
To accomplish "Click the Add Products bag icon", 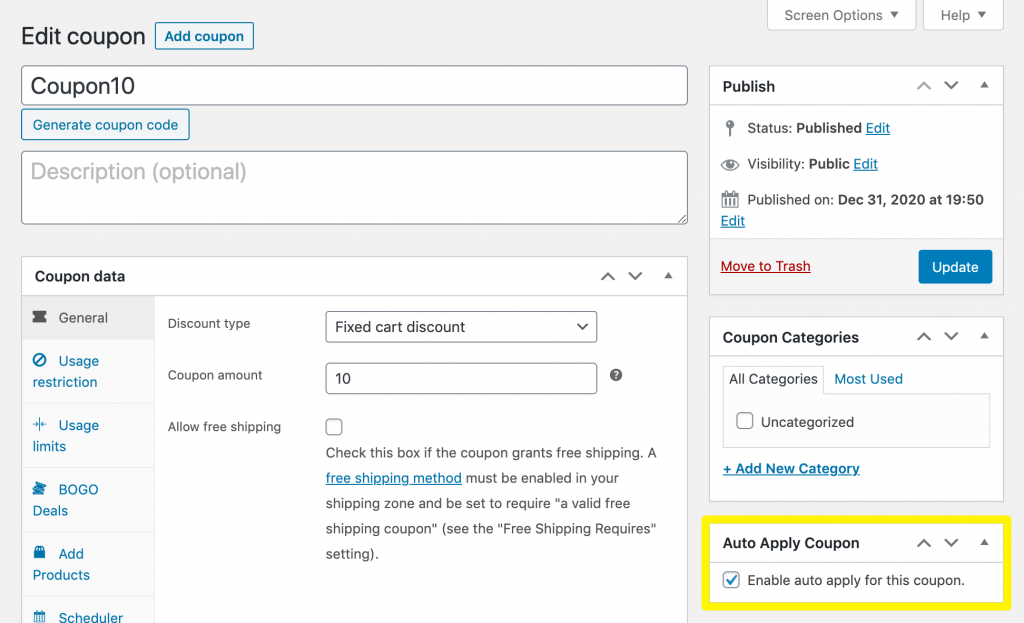I will (40, 552).
